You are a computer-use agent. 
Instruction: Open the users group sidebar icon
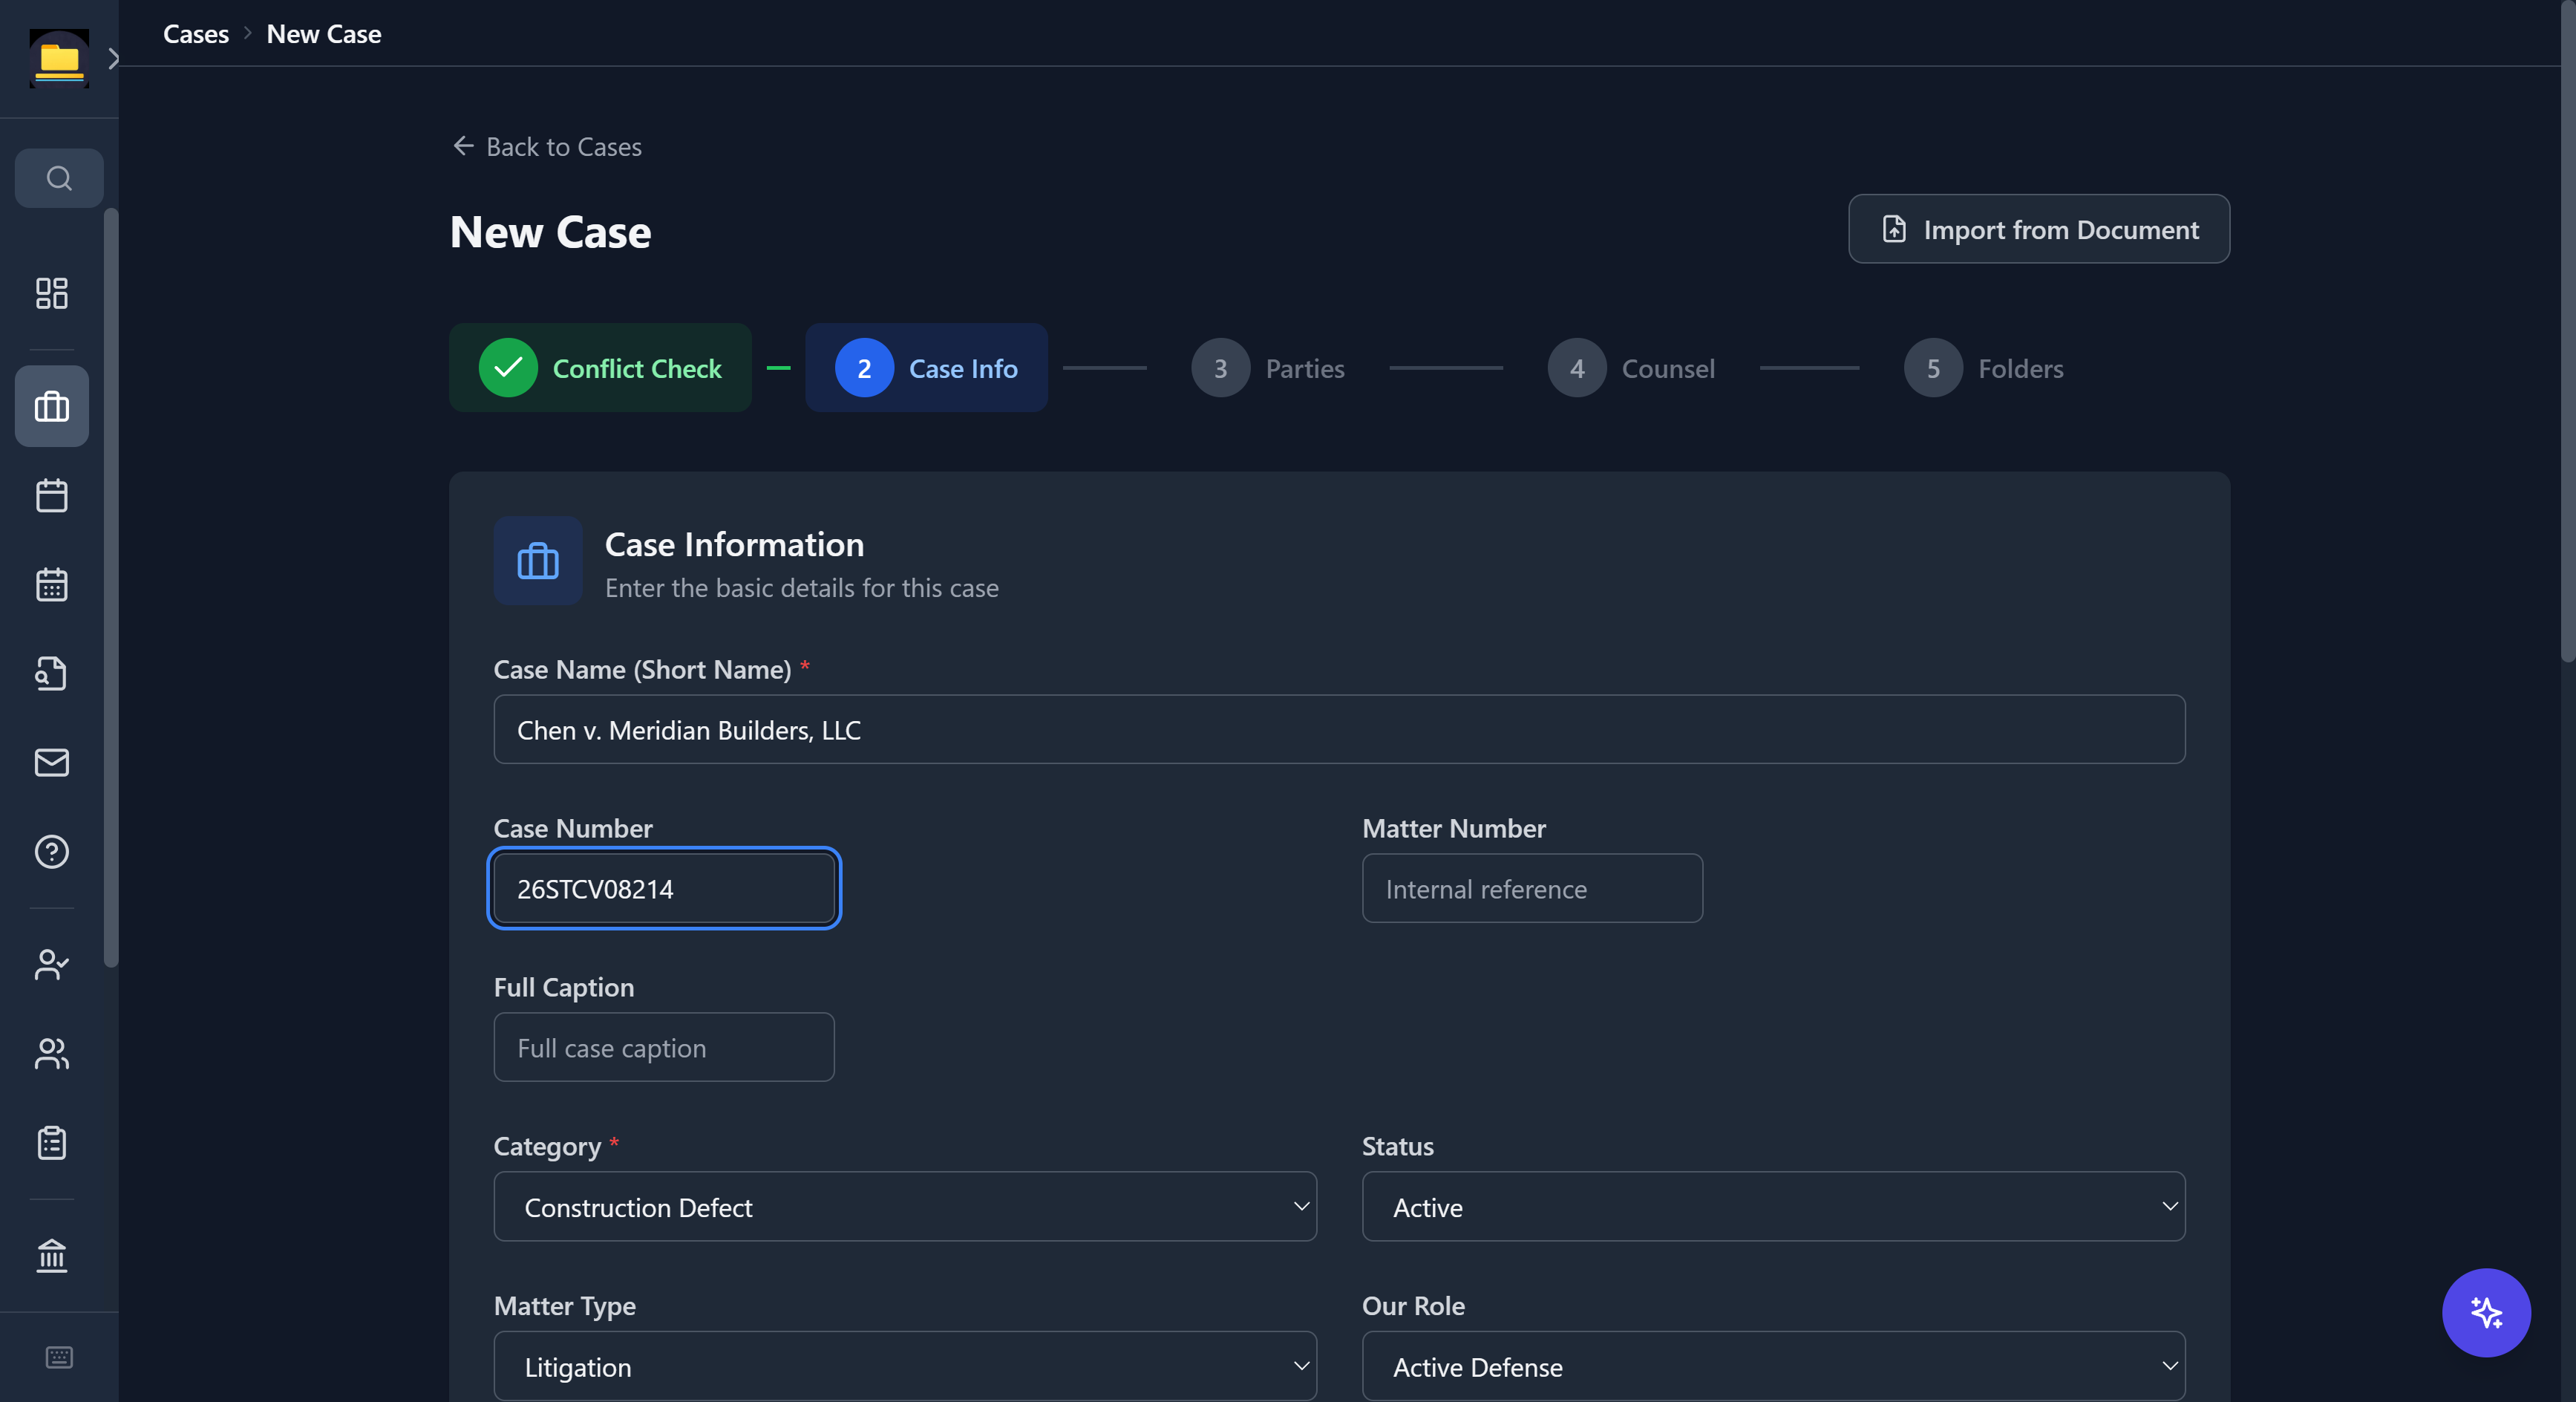52,1054
